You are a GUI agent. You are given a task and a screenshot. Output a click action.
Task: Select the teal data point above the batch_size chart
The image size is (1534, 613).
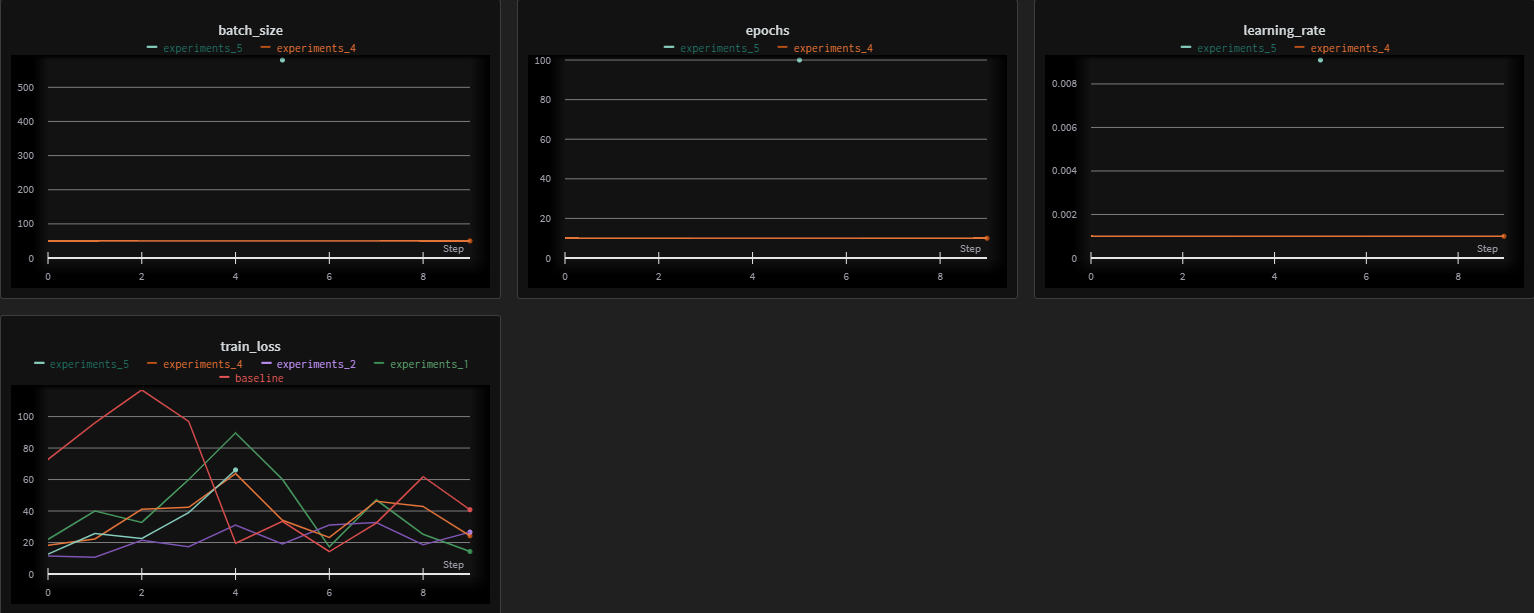pyautogui.click(x=281, y=60)
